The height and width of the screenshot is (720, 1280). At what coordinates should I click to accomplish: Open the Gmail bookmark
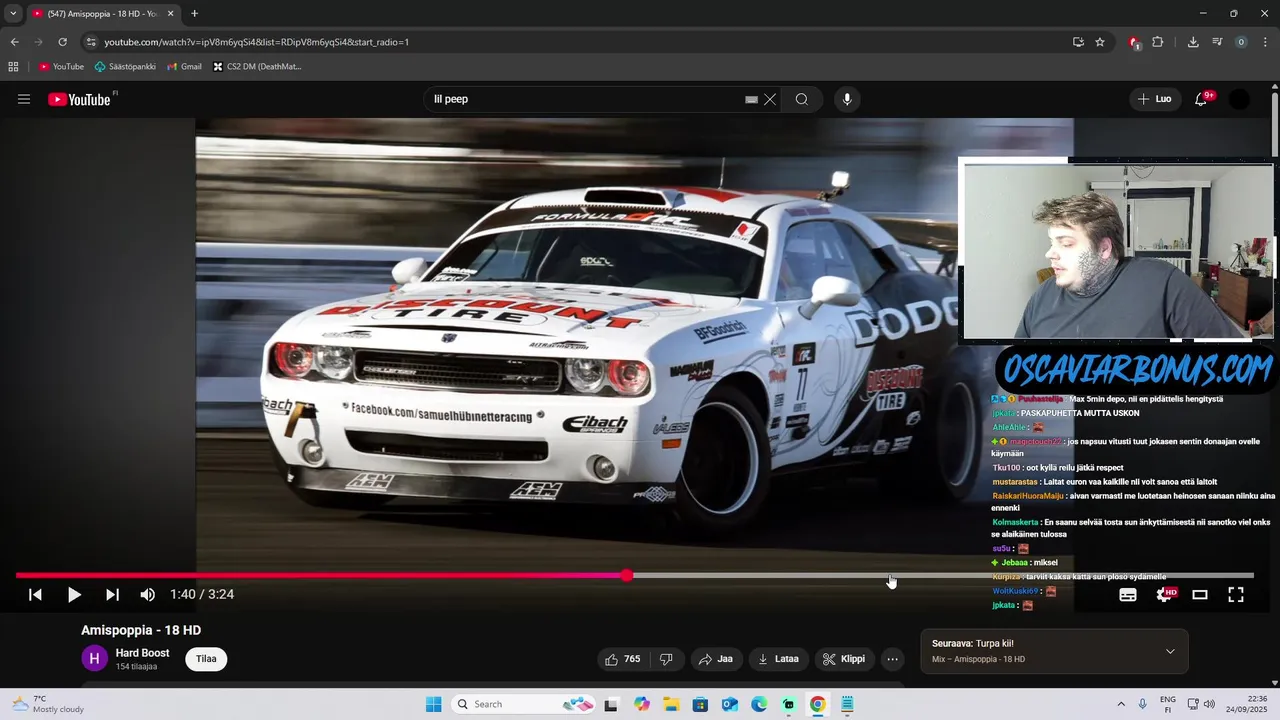[184, 67]
